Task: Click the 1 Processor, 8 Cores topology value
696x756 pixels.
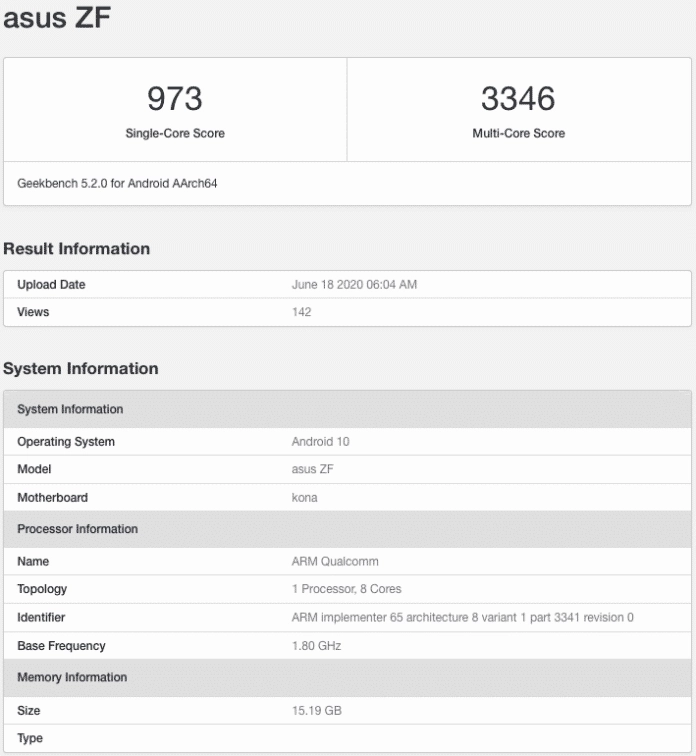Action: point(346,589)
